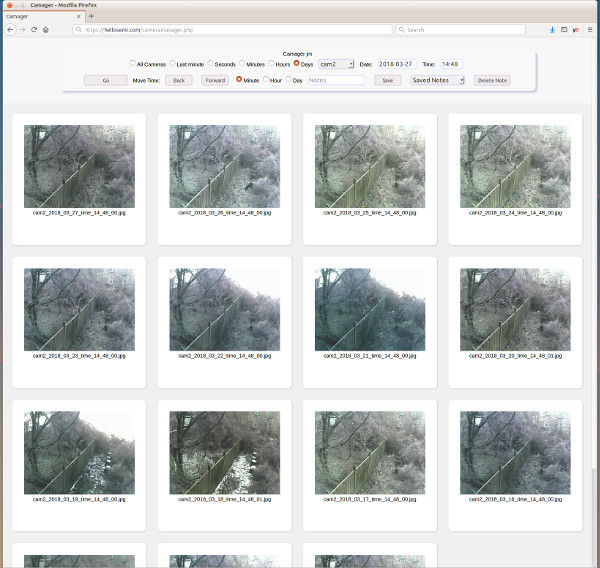Viewport: 600px width, 568px height.
Task: Select the Last minute radio button
Action: (x=172, y=63)
